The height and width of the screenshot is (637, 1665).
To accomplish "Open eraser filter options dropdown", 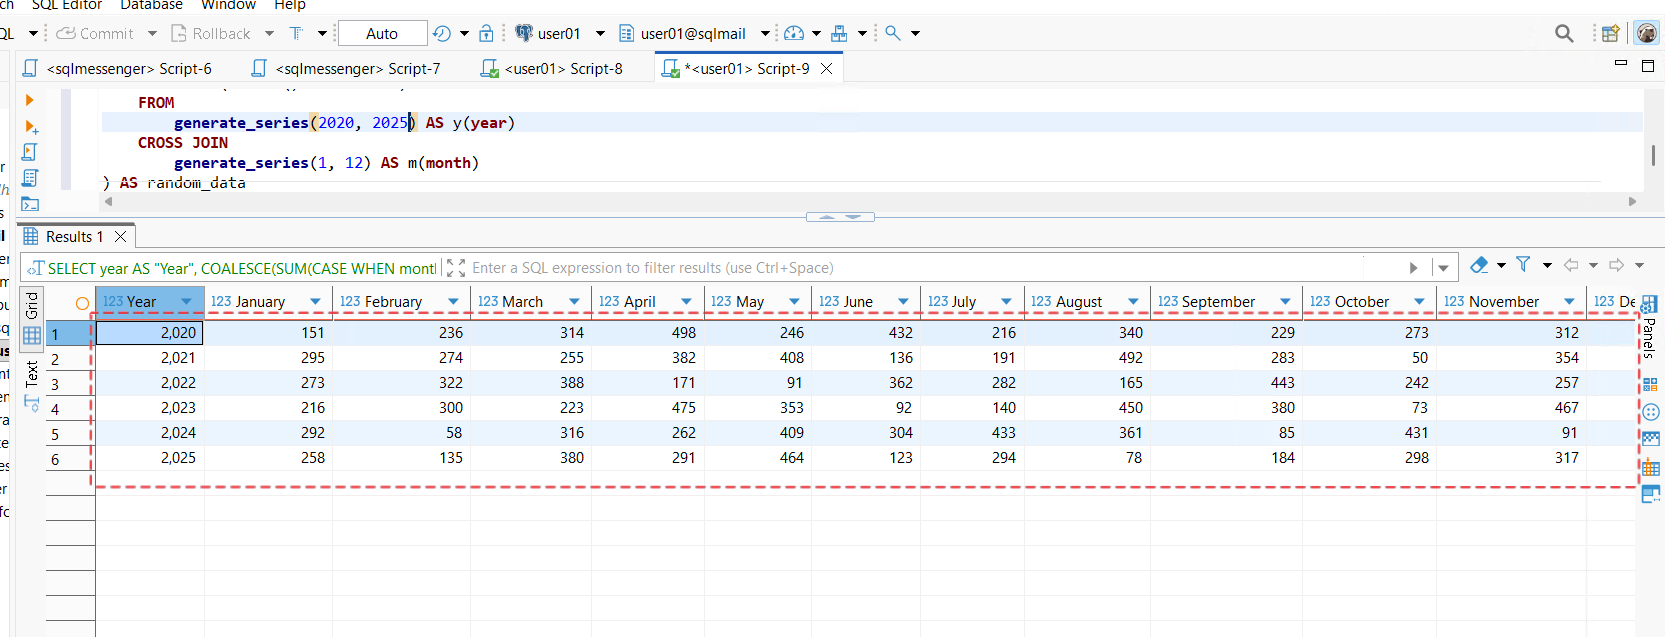I will [x=1501, y=265].
